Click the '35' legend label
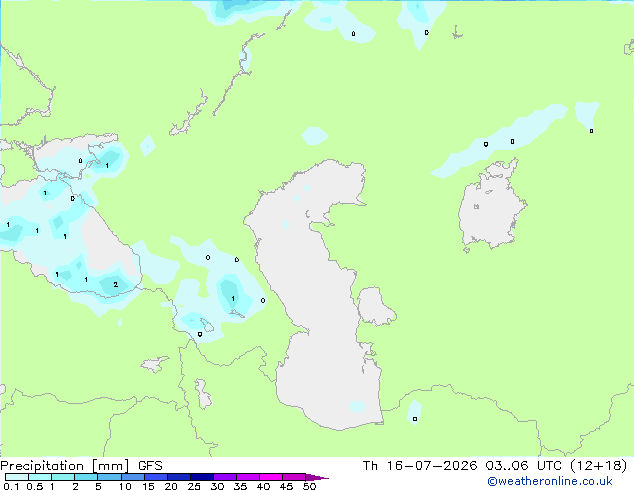This screenshot has height=490, width=634. coord(240,486)
